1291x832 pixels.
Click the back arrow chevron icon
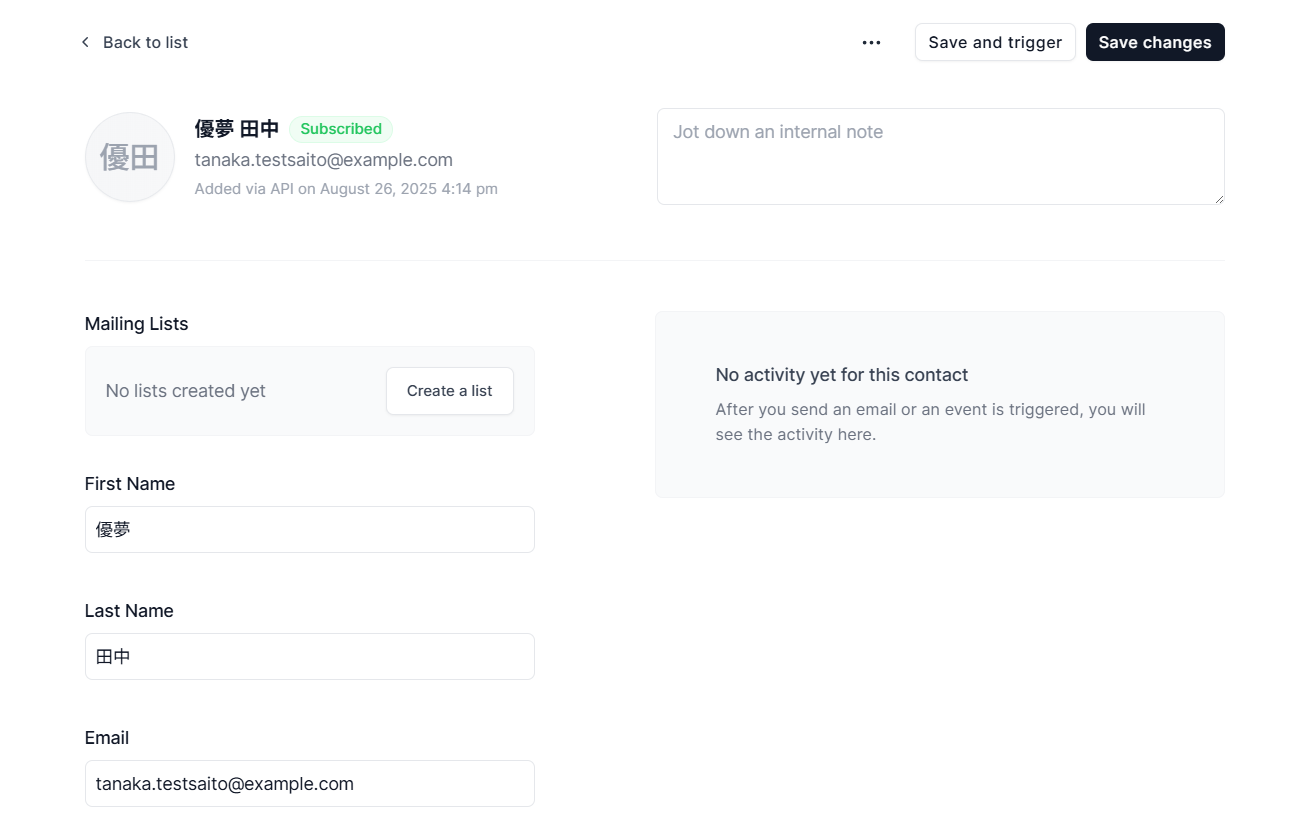click(x=85, y=42)
